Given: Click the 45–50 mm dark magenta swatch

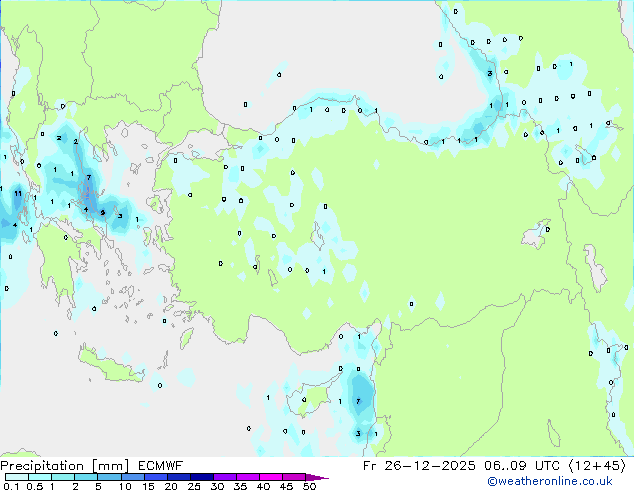Looking at the screenshot, I should pos(294,477).
